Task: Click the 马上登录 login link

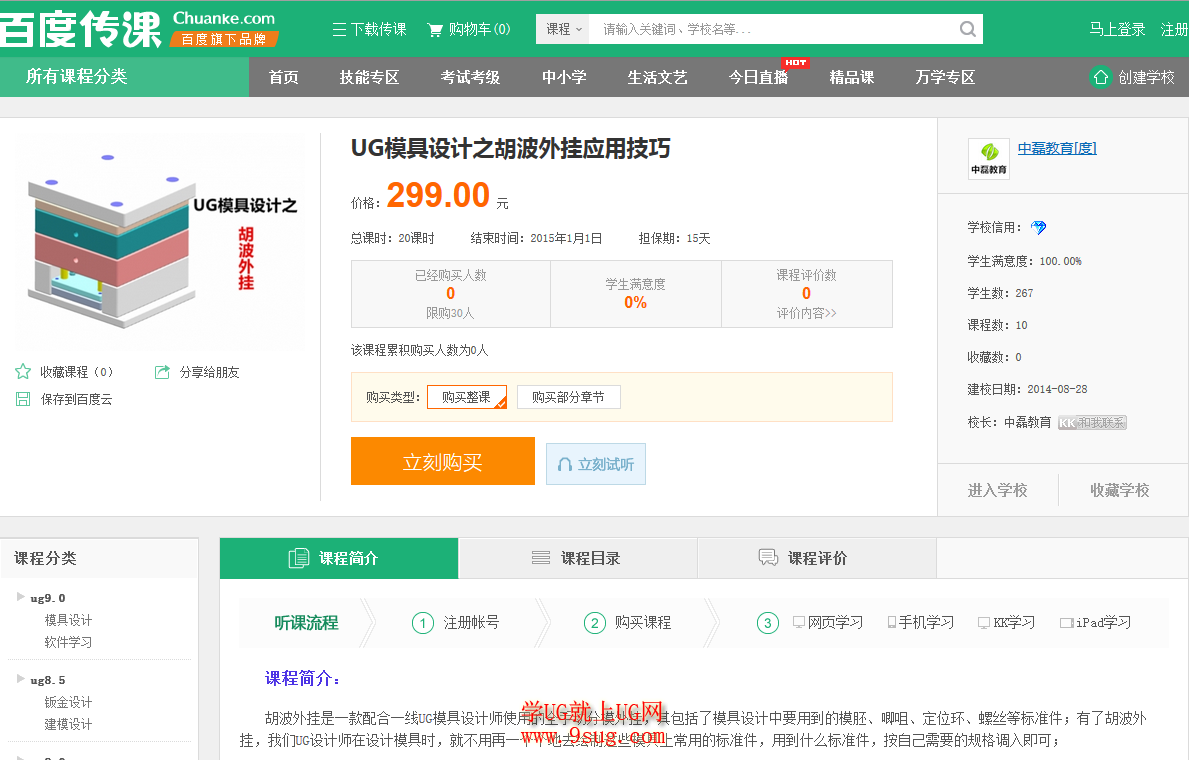Action: [1117, 30]
